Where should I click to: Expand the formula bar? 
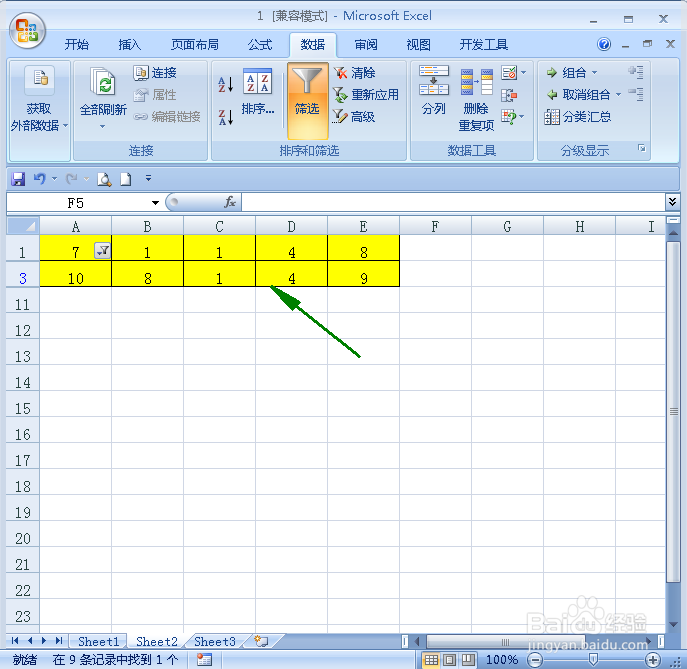[x=672, y=202]
